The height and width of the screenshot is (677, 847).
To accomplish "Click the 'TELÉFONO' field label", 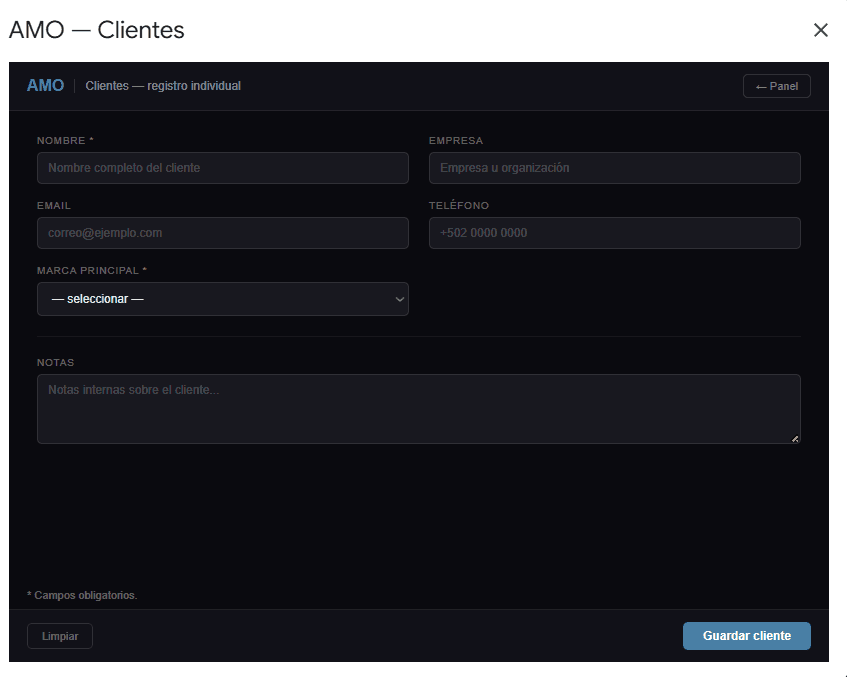I will pos(459,205).
